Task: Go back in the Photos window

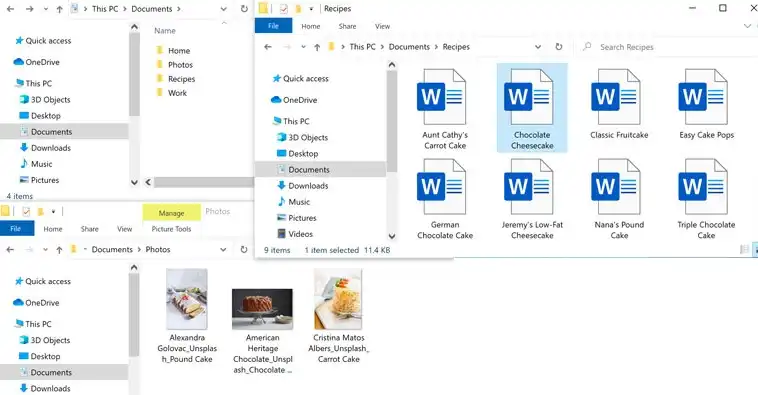Action: (x=10, y=249)
